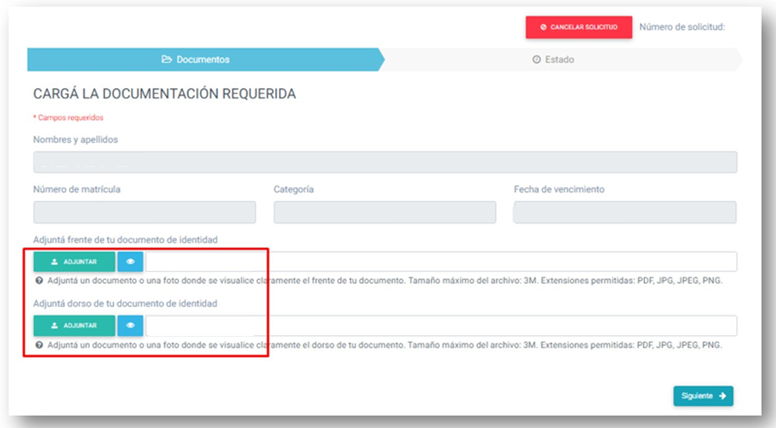Click the Número de matrícula field
Screen dimensions: 776x428
[x=144, y=212]
